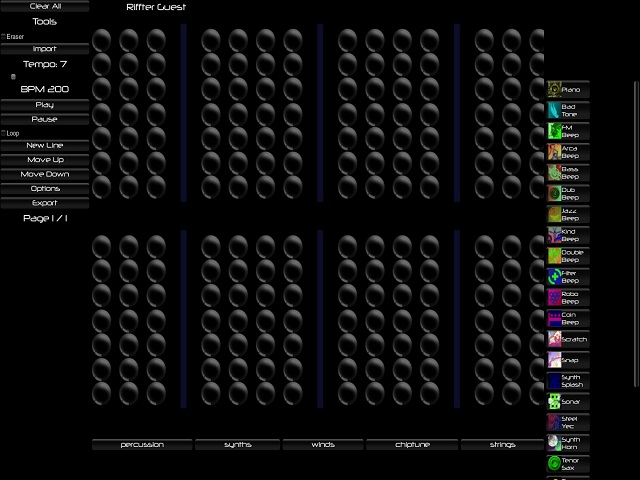The image size is (640, 480).
Task: Switch to the chiptune category
Action: coord(412,444)
